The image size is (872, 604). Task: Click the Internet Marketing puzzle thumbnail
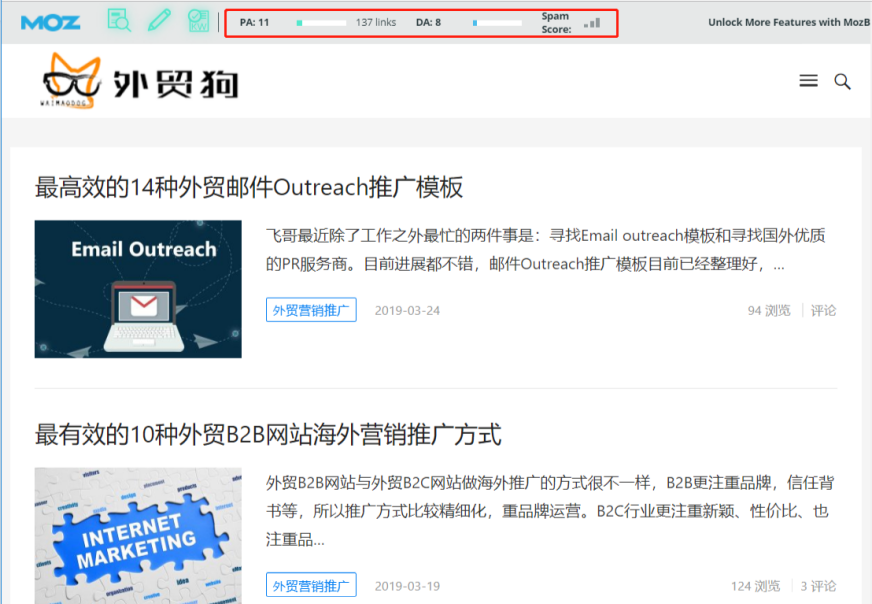point(138,536)
